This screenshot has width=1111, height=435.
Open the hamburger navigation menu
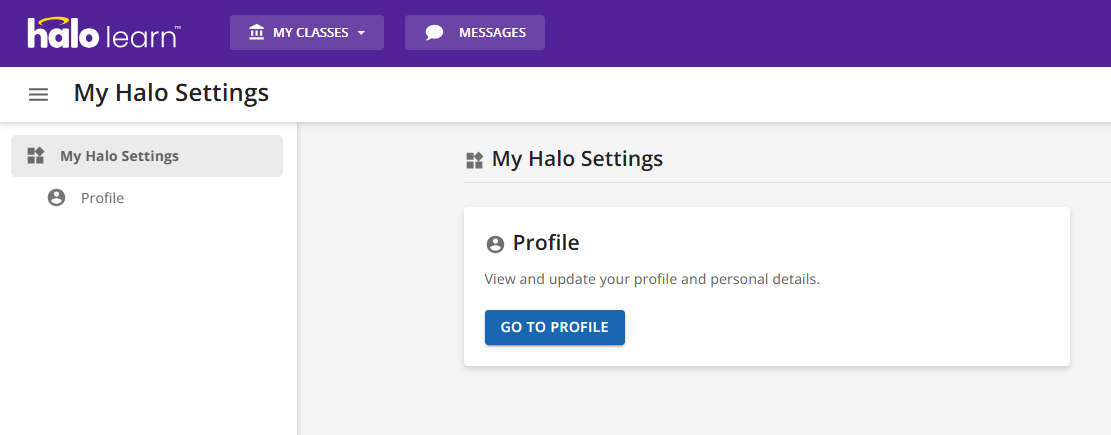pos(38,94)
